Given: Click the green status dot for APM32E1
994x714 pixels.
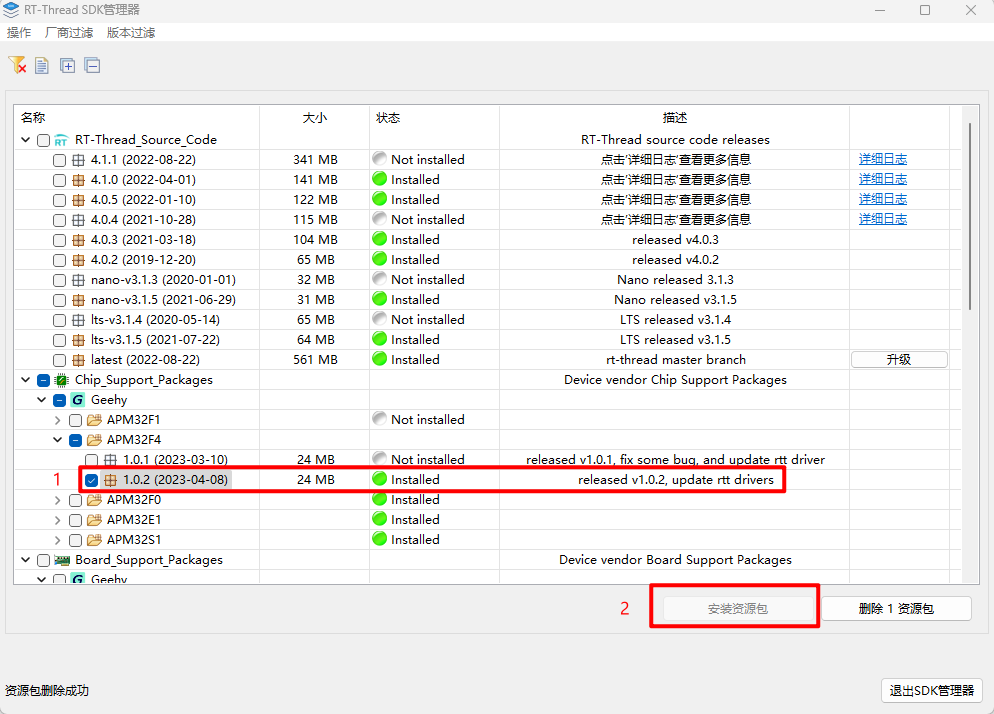Looking at the screenshot, I should point(380,519).
